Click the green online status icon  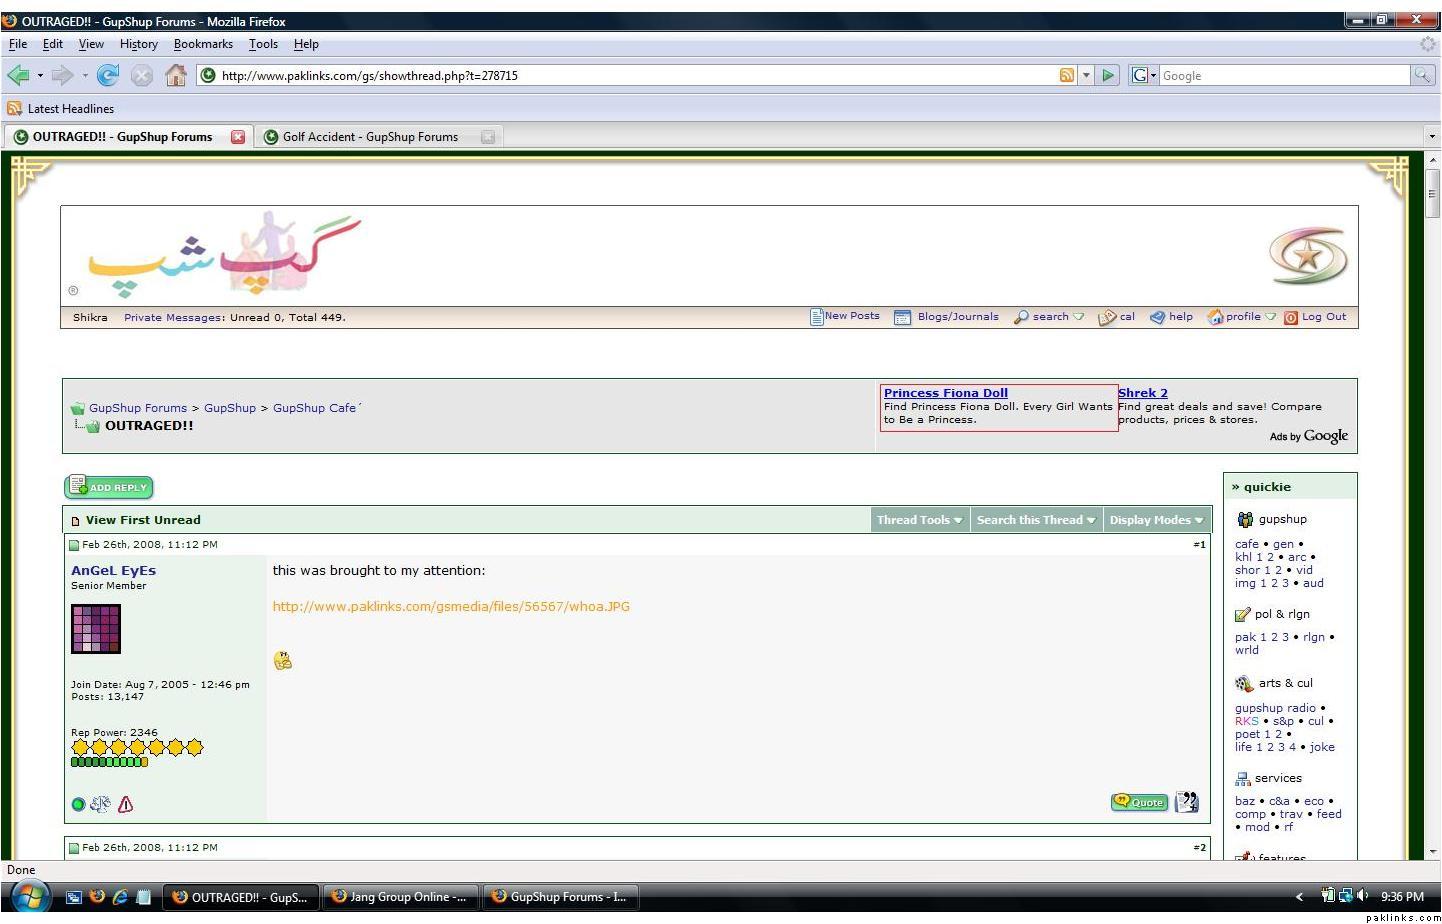(78, 804)
